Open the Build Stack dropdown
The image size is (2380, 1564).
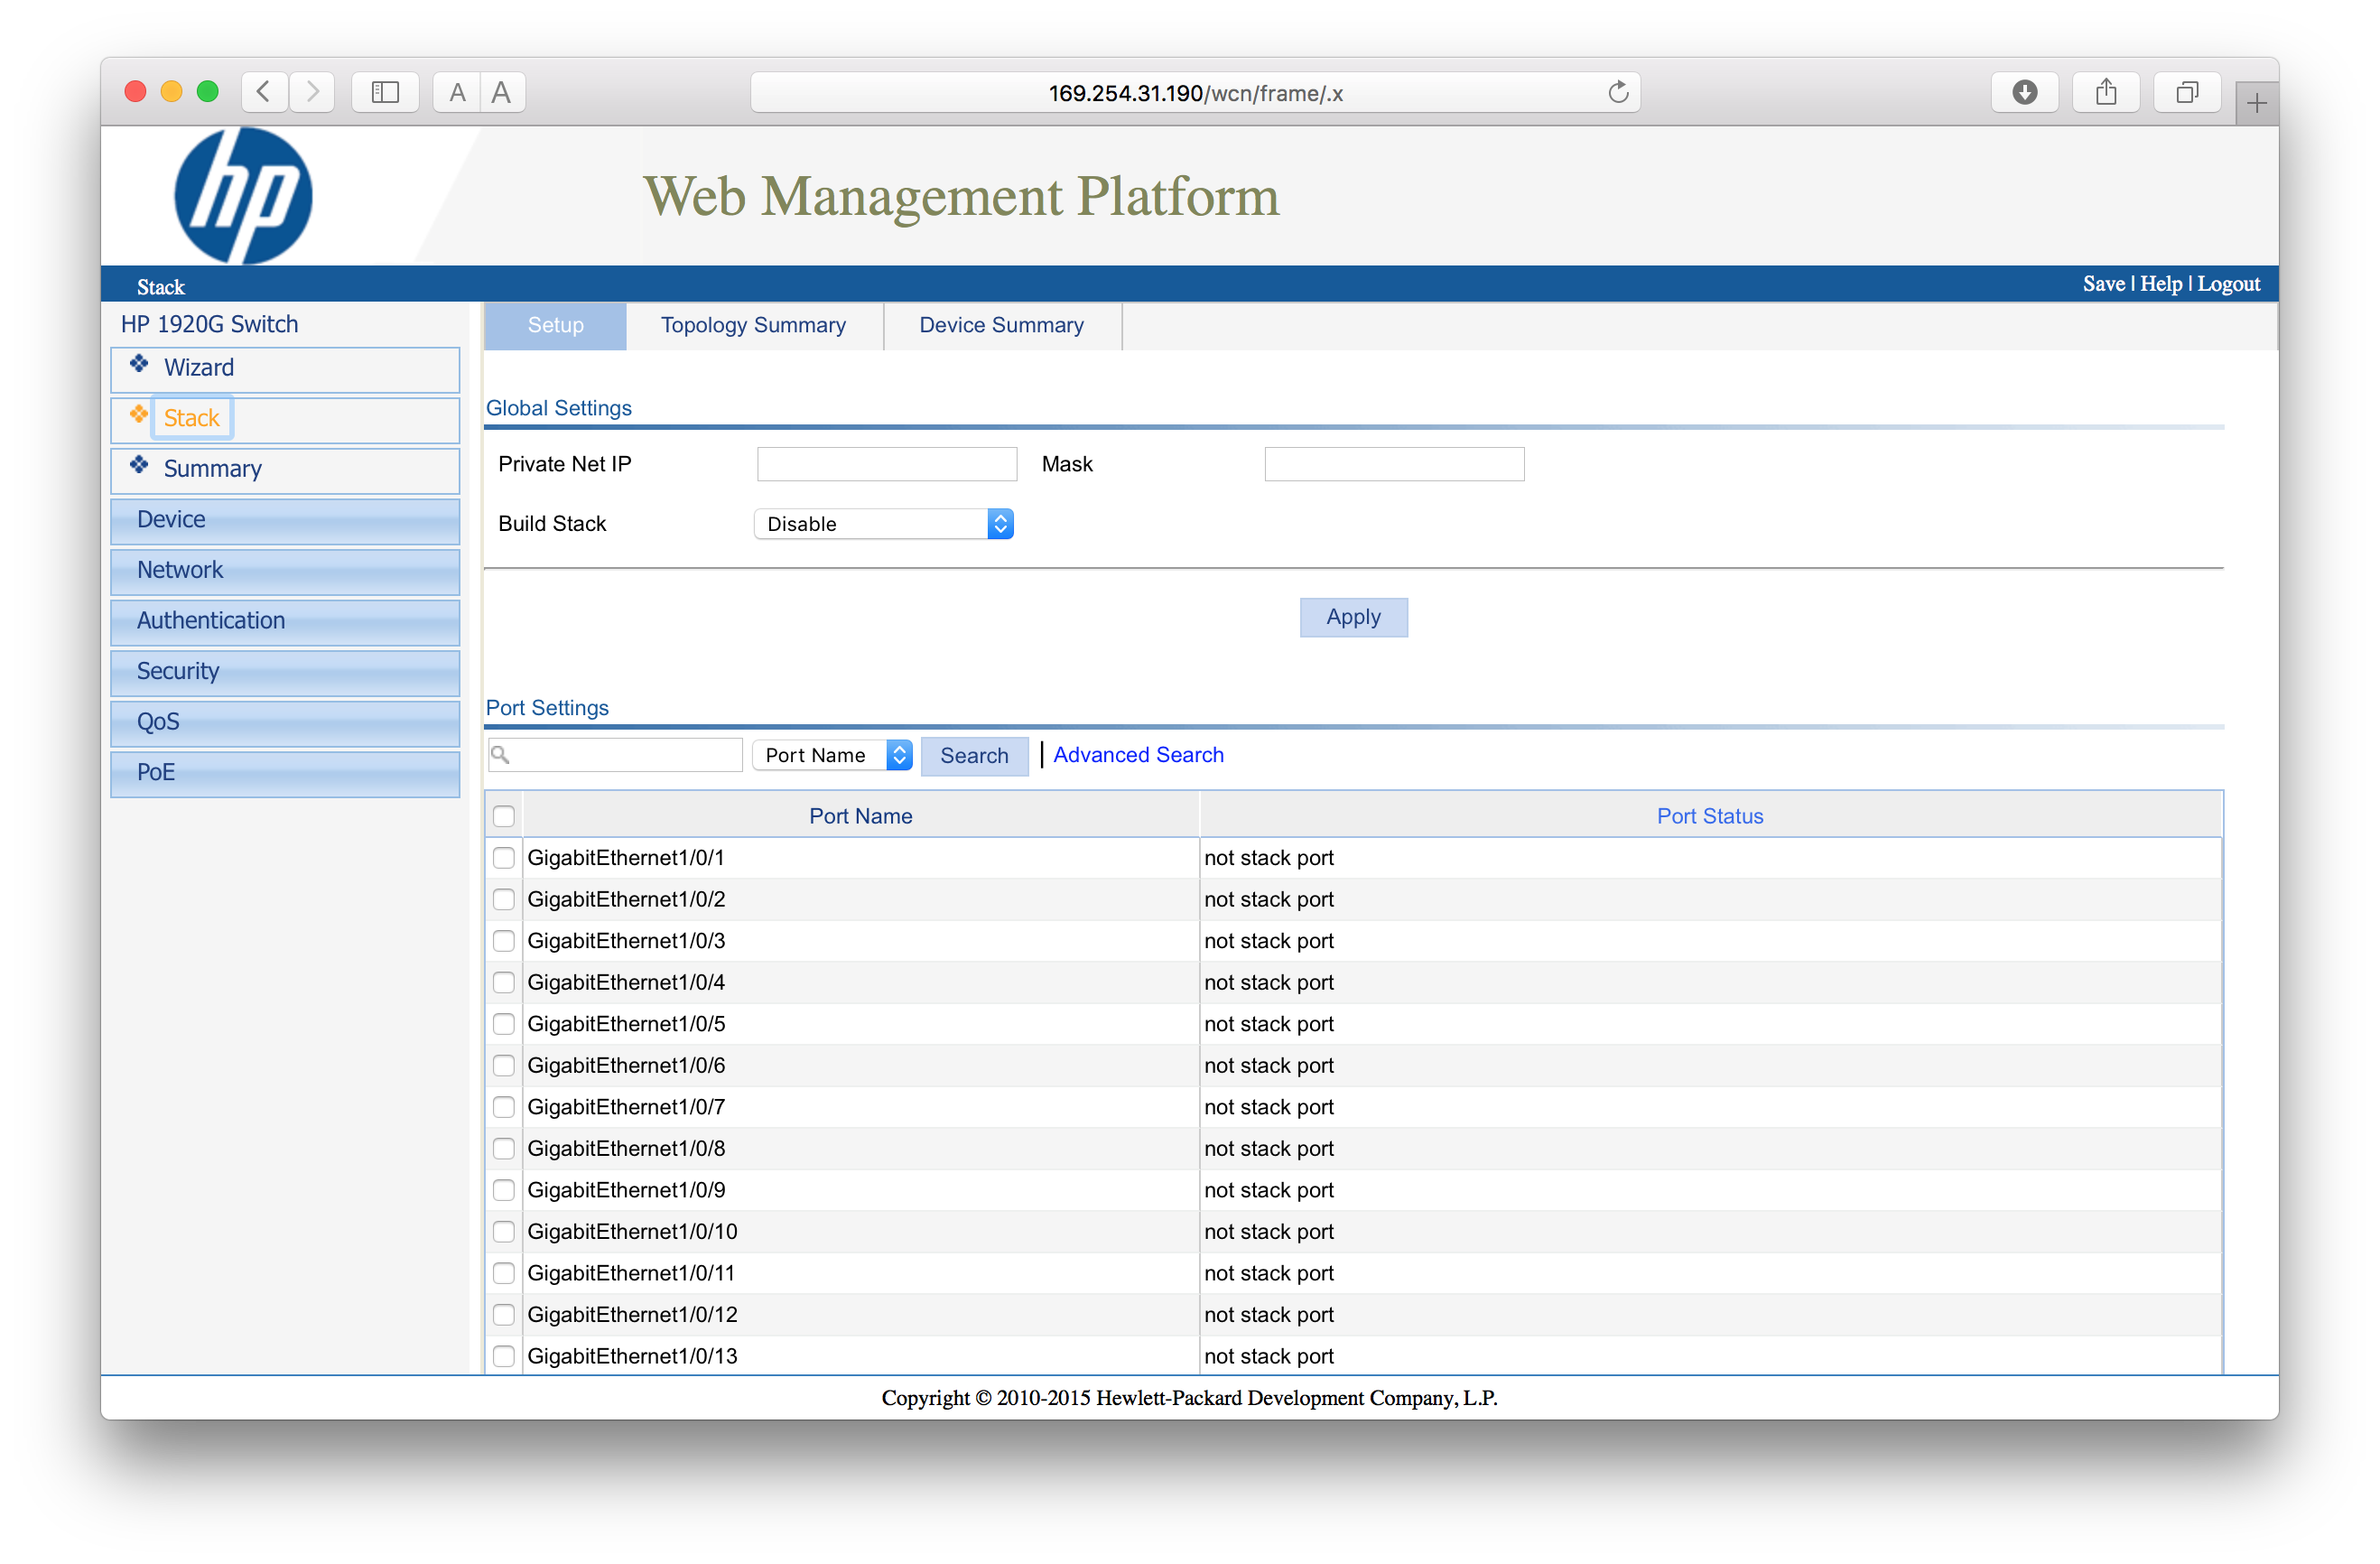884,524
